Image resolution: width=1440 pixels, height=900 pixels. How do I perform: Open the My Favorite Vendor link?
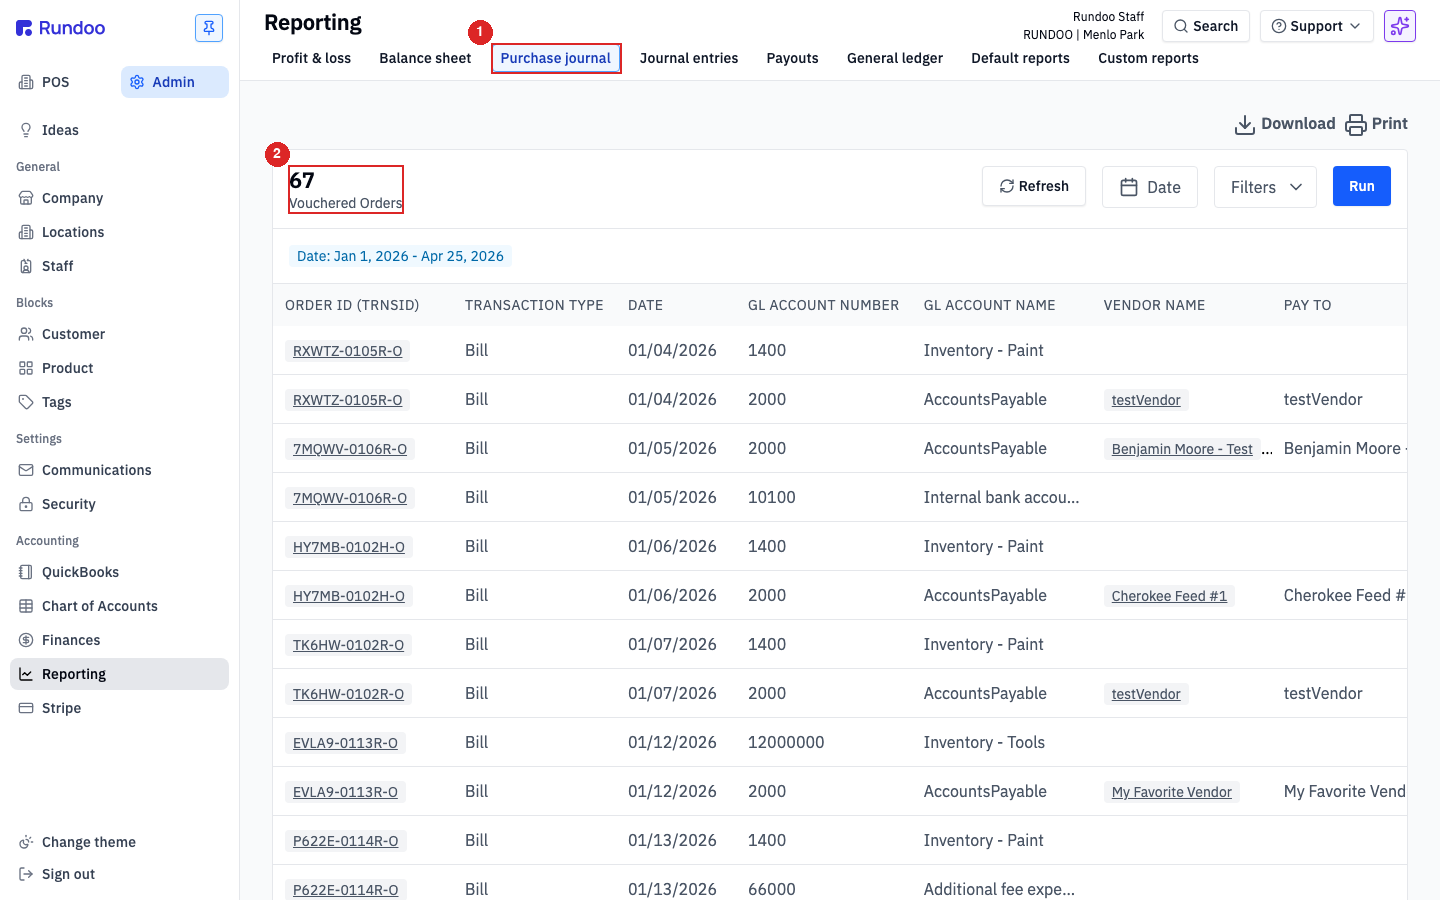tap(1172, 792)
